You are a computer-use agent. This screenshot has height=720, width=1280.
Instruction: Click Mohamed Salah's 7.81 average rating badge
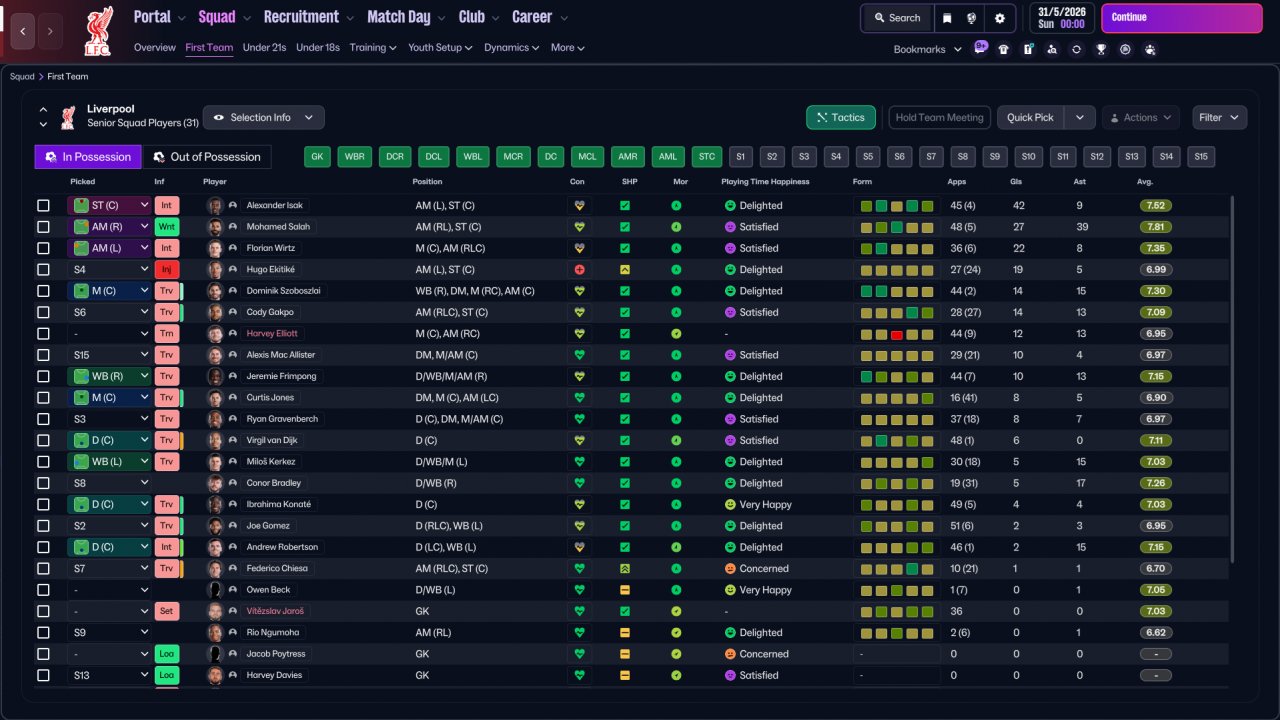click(1155, 227)
